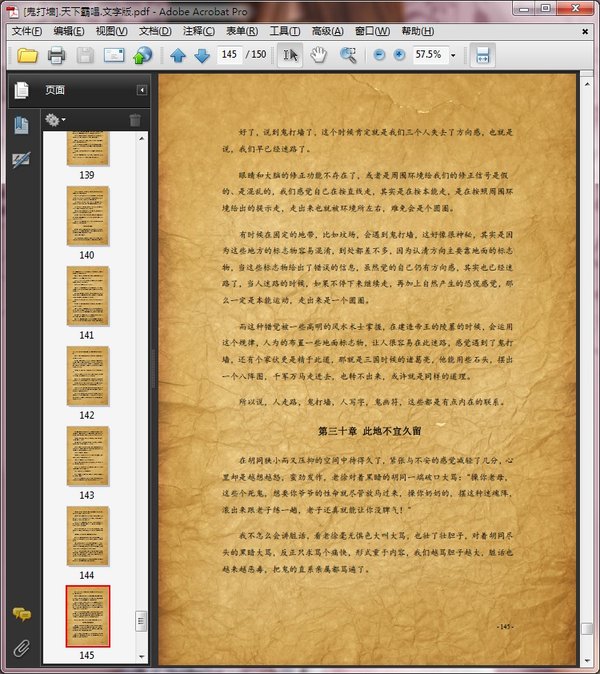Viewport: 600px width, 674px height.
Task: Open the zoom percentage dropdown arrow
Action: pyautogui.click(x=453, y=55)
